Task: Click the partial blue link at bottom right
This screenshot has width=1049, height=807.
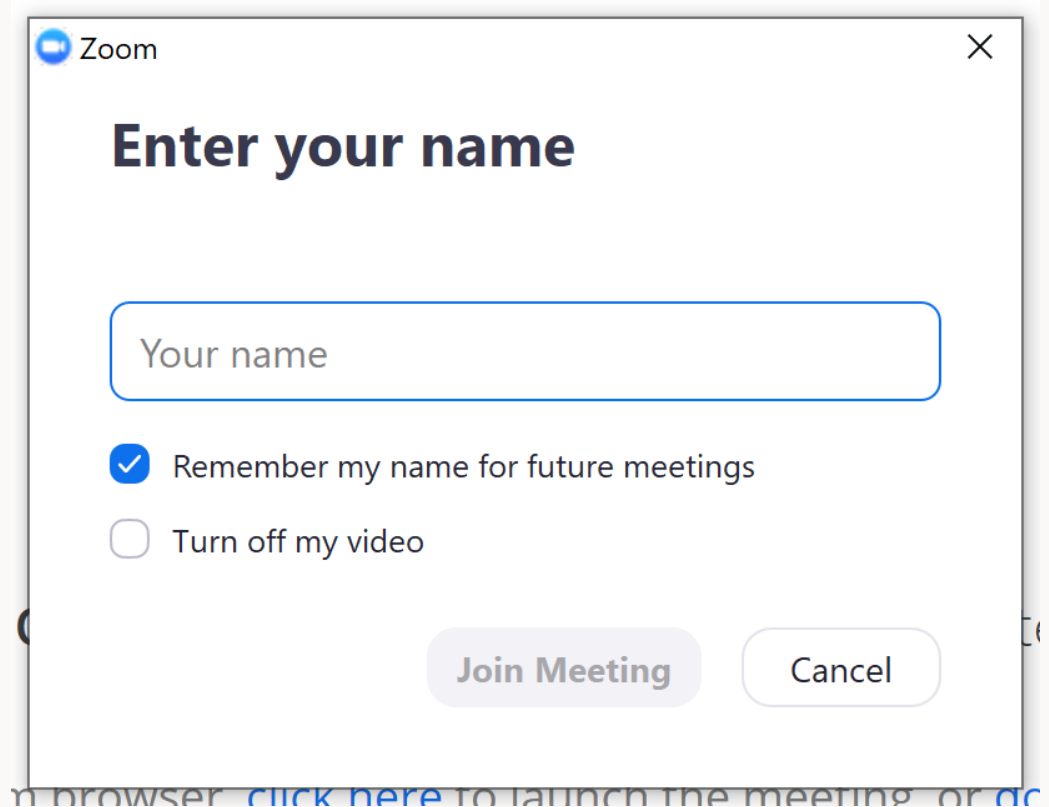Action: coord(1017,795)
